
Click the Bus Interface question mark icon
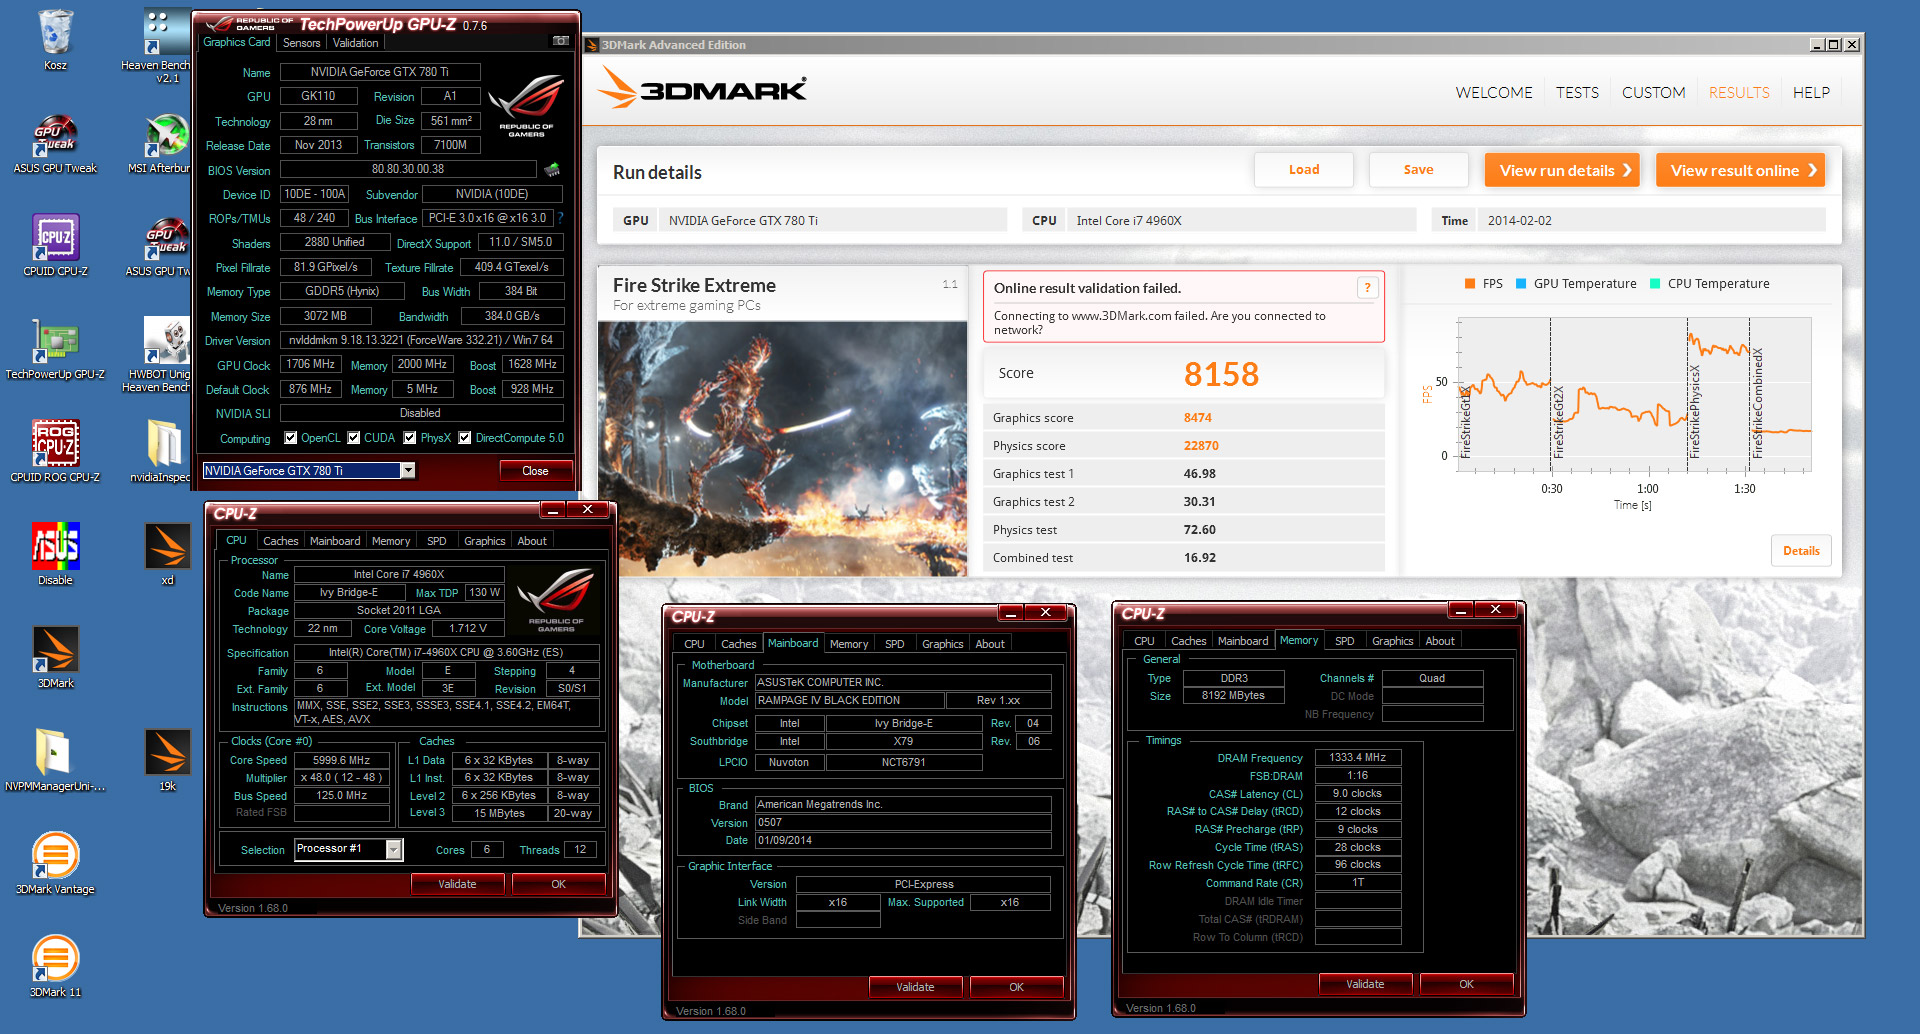click(x=560, y=218)
